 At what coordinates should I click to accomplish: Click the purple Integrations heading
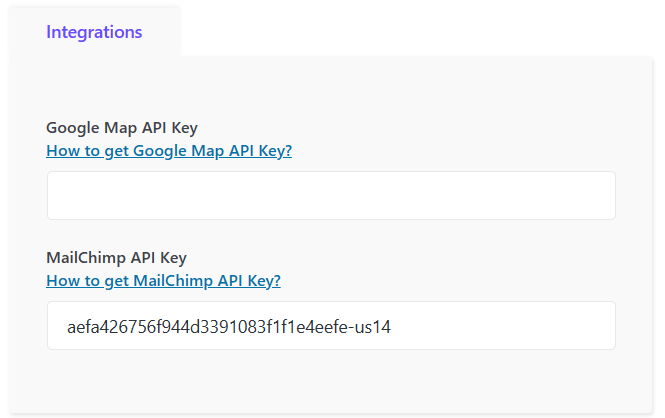(x=94, y=32)
